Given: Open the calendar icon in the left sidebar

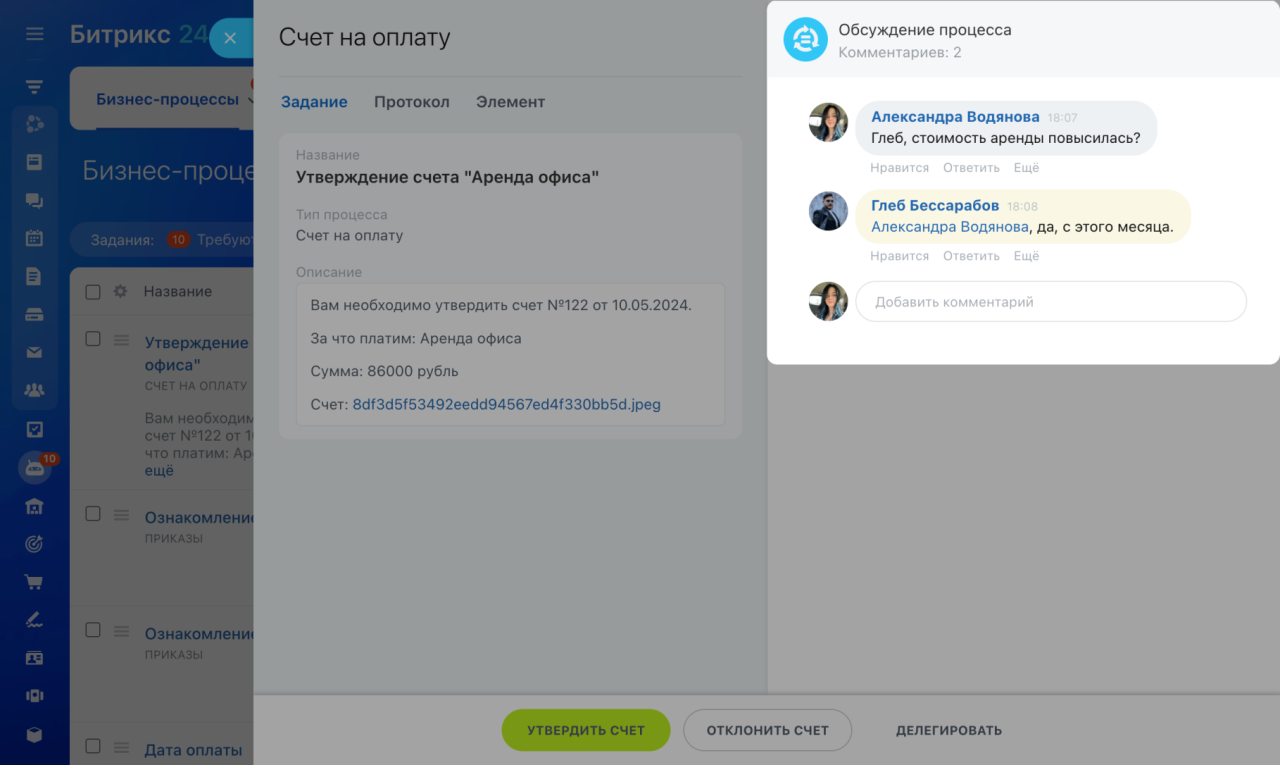Looking at the screenshot, I should click(35, 238).
